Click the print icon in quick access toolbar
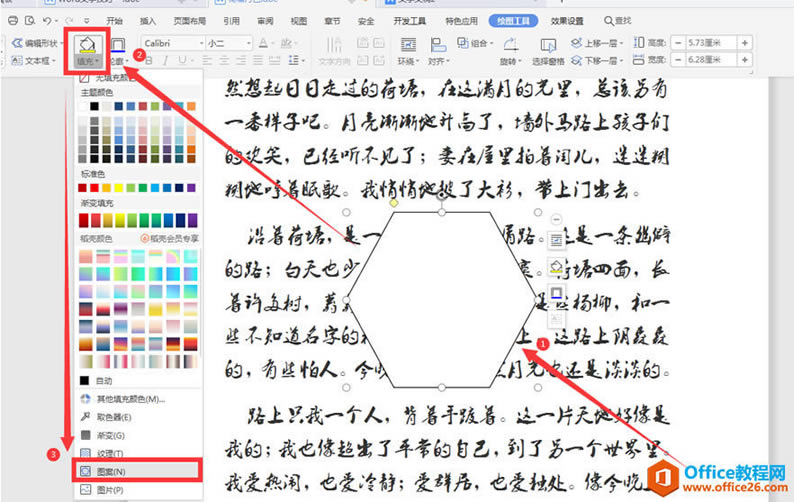Image resolution: width=794 pixels, height=502 pixels. (13, 21)
